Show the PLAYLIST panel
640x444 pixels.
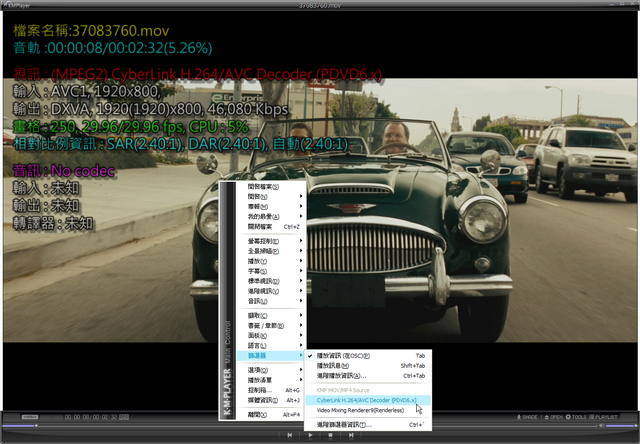click(603, 417)
